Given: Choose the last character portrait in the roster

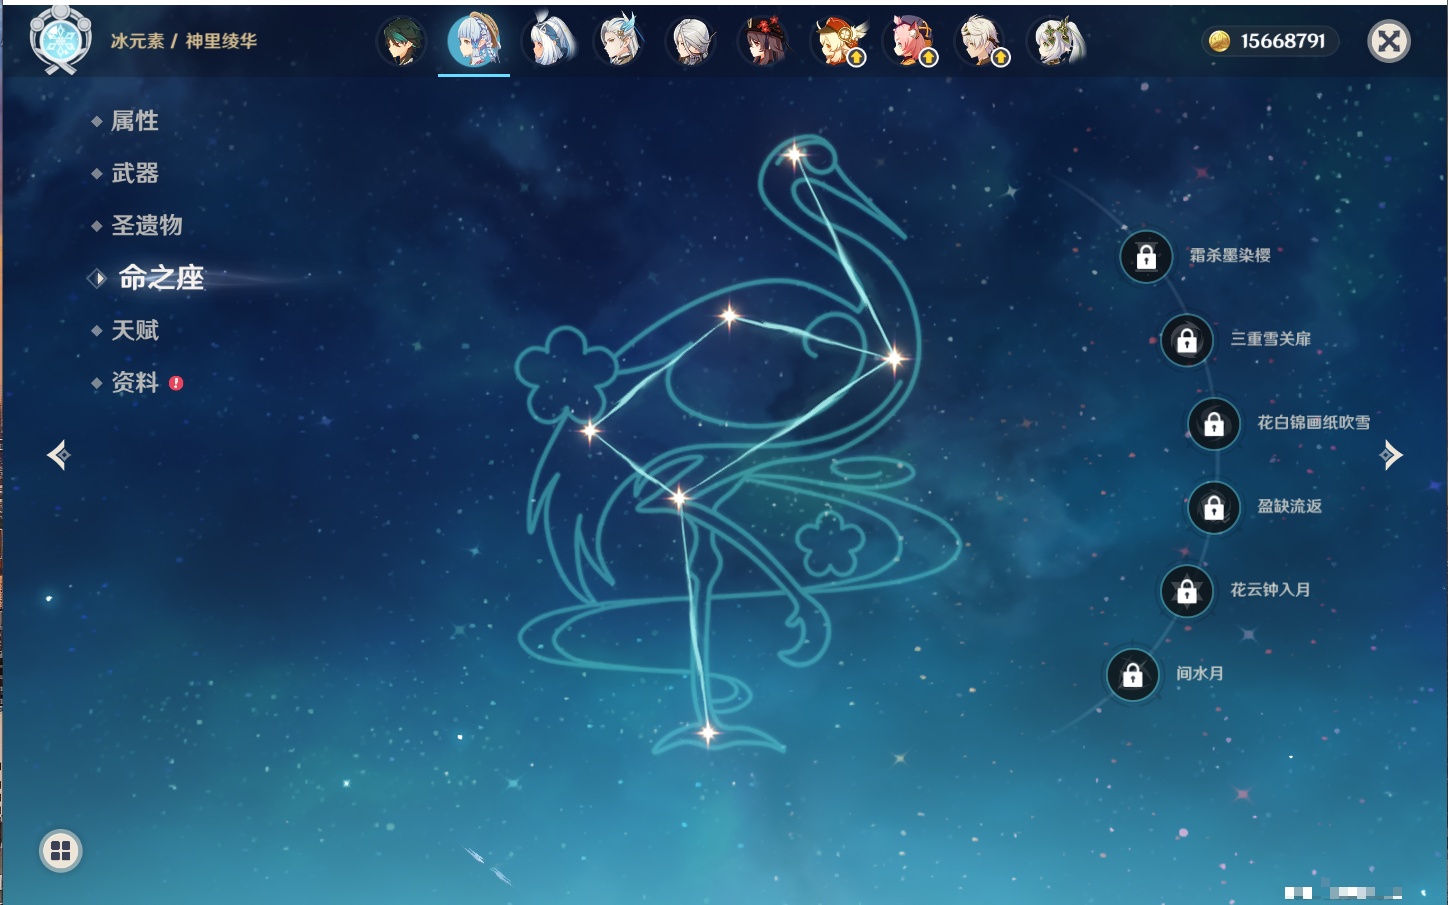Looking at the screenshot, I should tap(1056, 42).
